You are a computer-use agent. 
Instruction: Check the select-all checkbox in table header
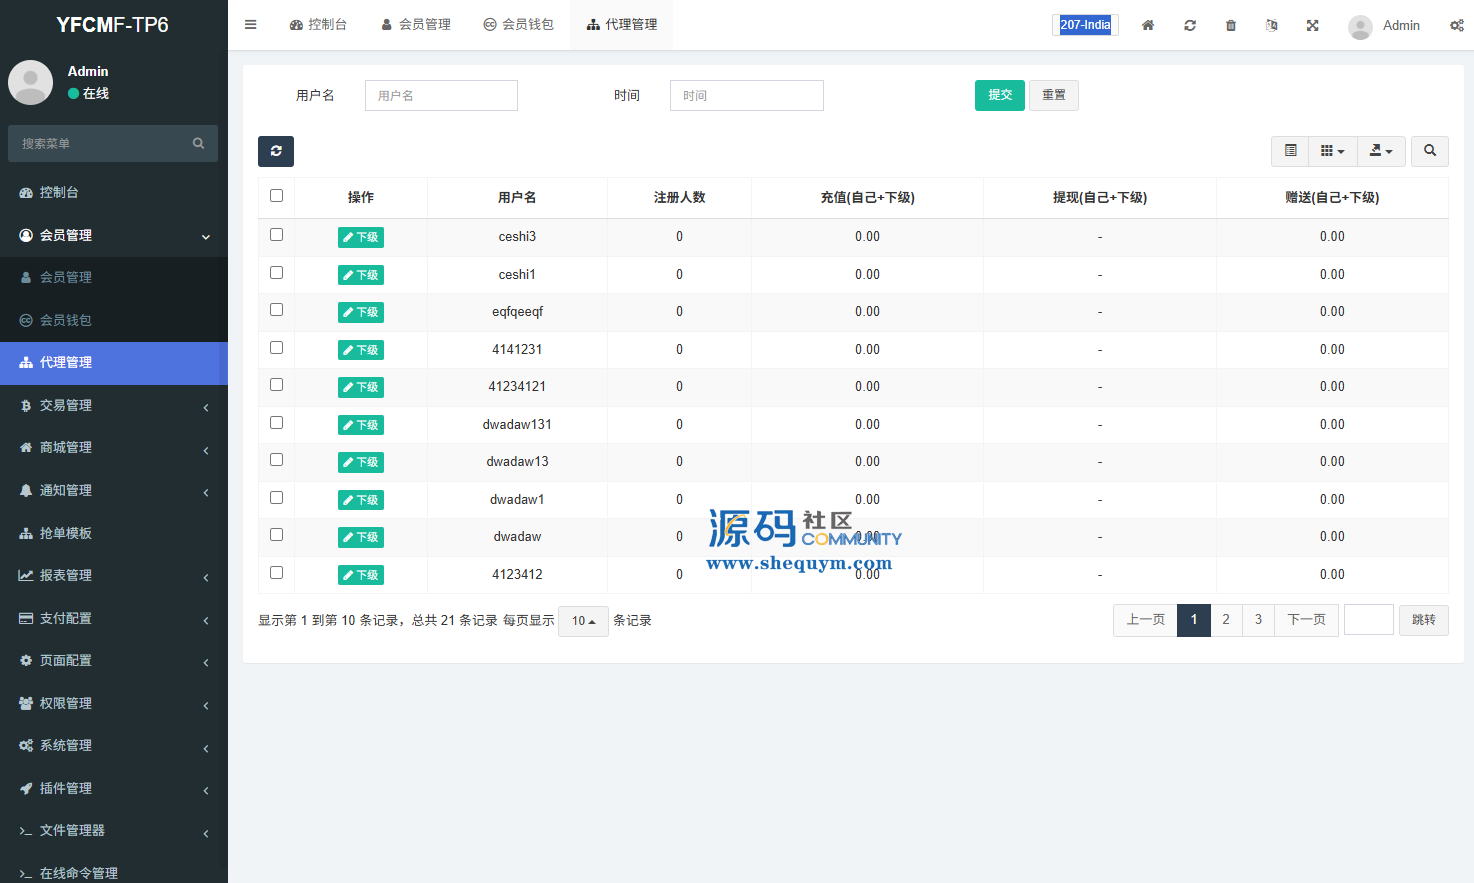click(277, 196)
